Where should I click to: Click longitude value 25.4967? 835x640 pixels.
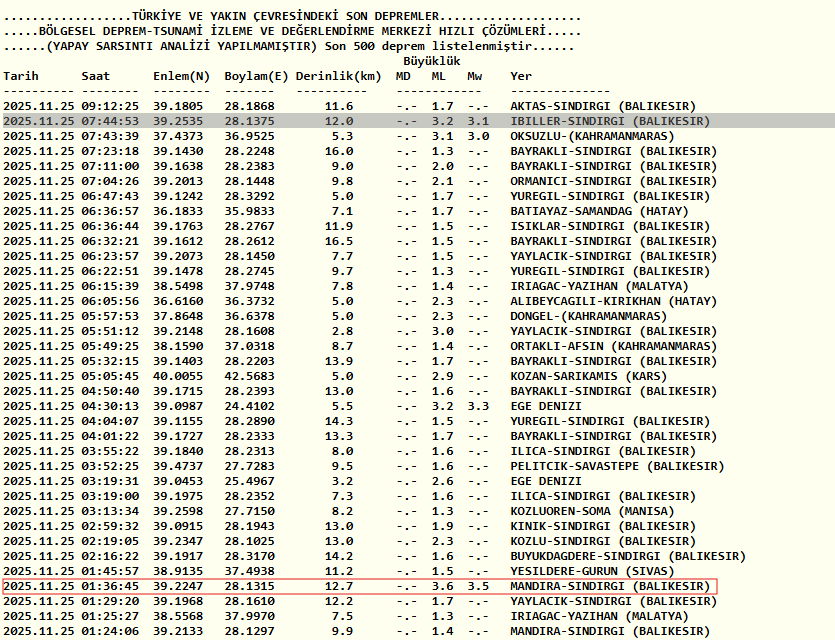pos(249,481)
